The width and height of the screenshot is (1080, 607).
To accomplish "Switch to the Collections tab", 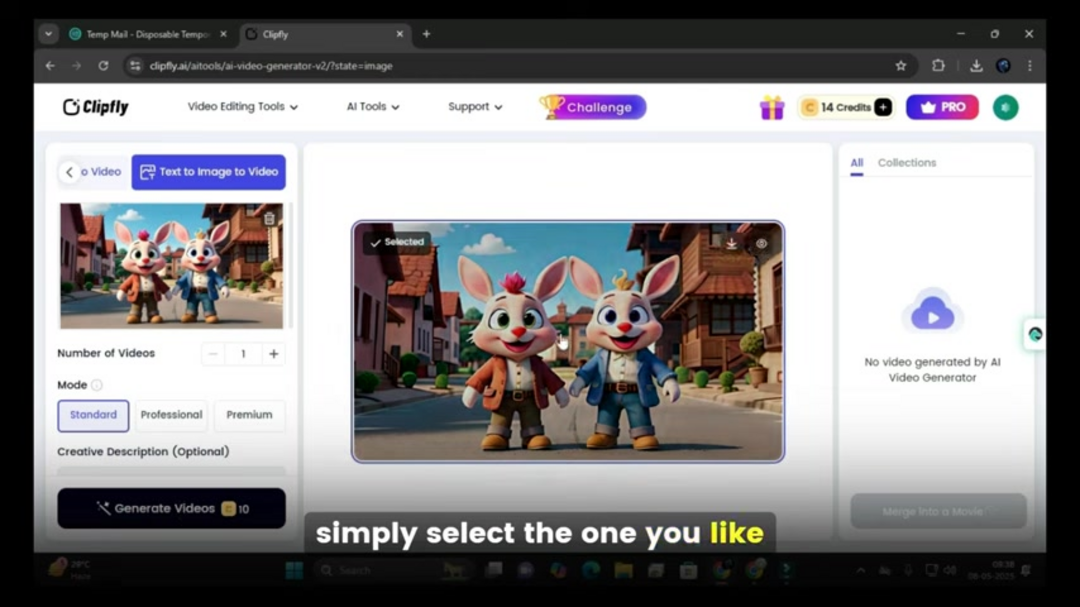I will [x=908, y=162].
